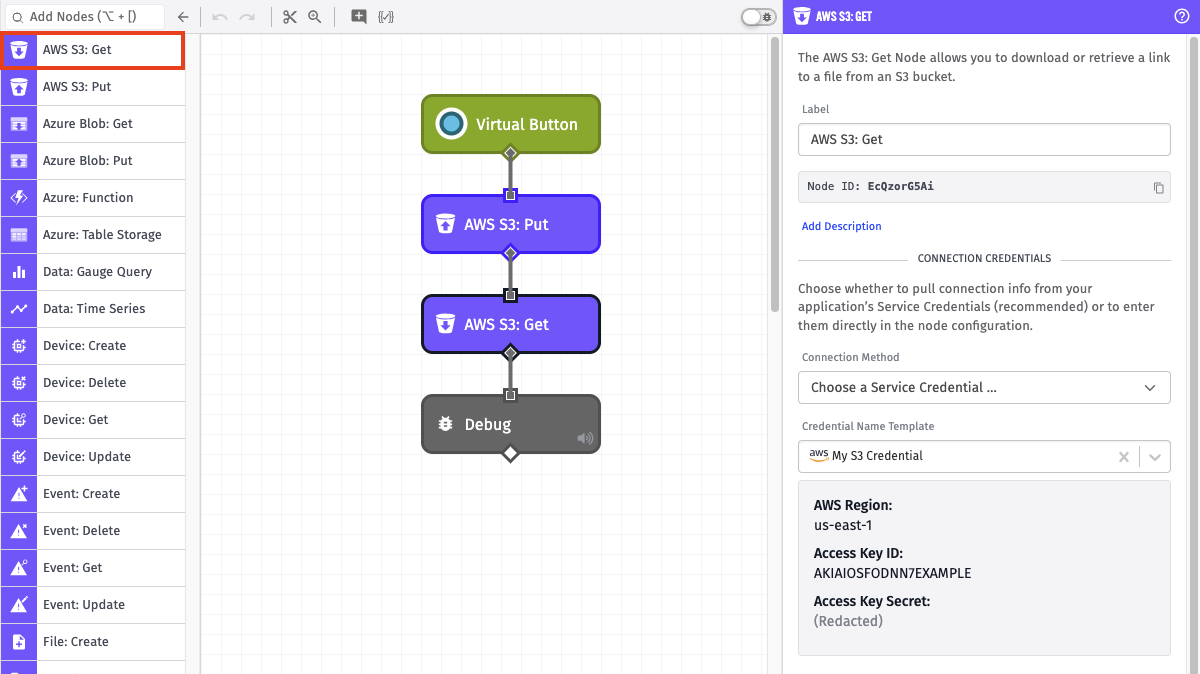Select the Device: Get label in palette

76,420
